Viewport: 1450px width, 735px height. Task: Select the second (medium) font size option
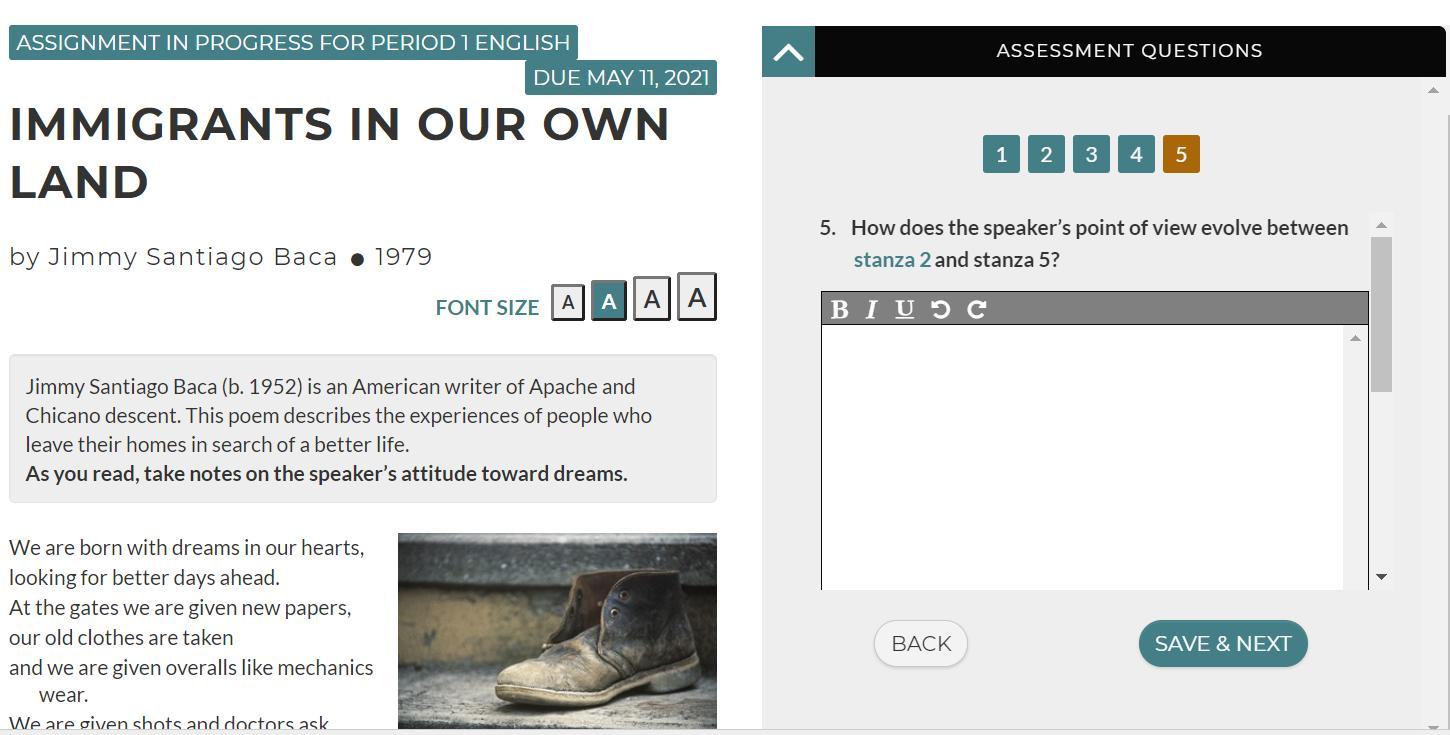(609, 300)
